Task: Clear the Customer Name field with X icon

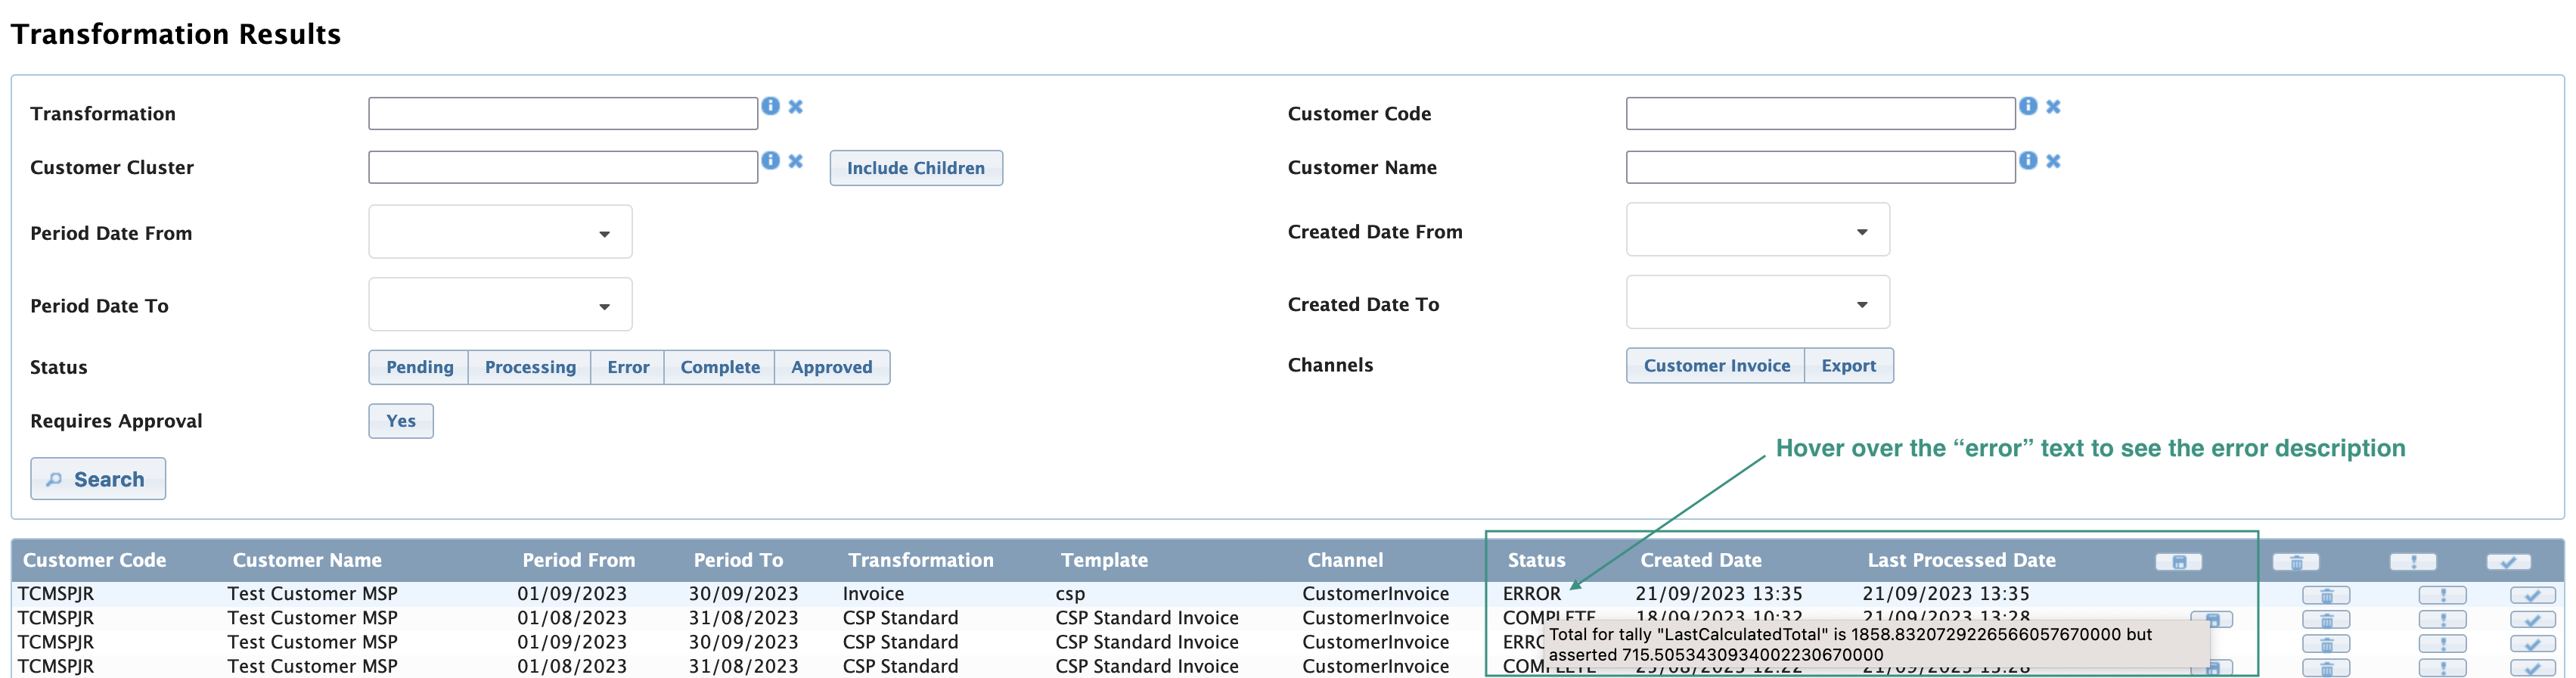Action: [2053, 161]
